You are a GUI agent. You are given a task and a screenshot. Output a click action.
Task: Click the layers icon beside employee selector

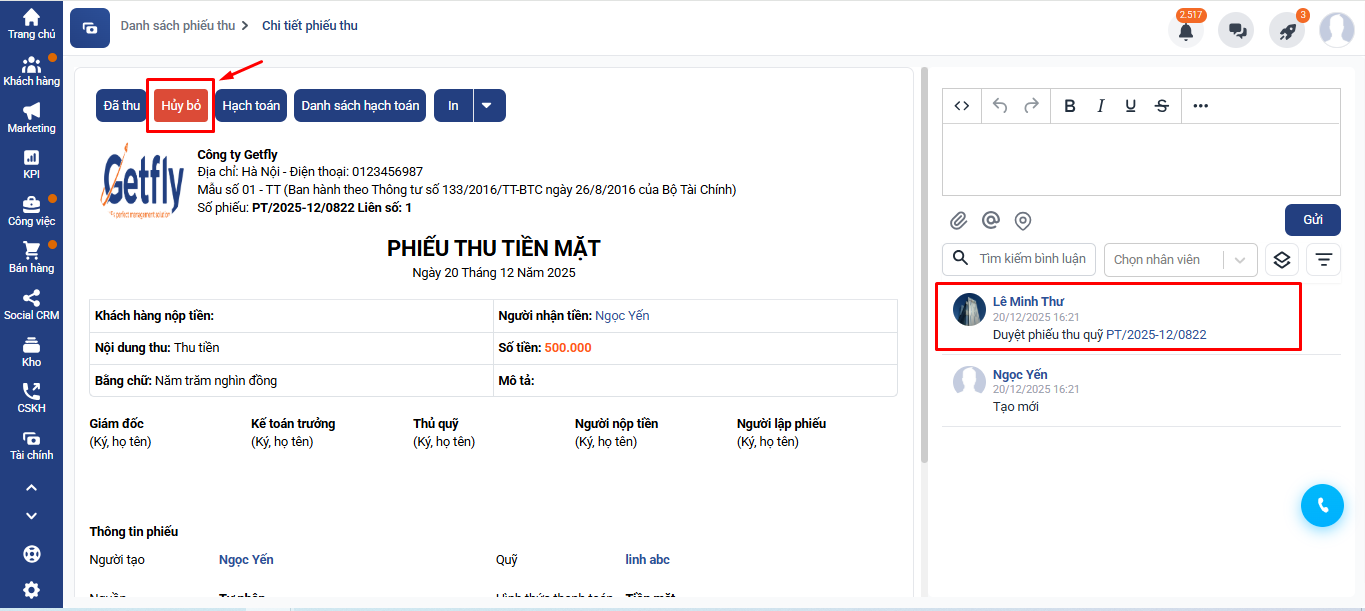[1282, 260]
